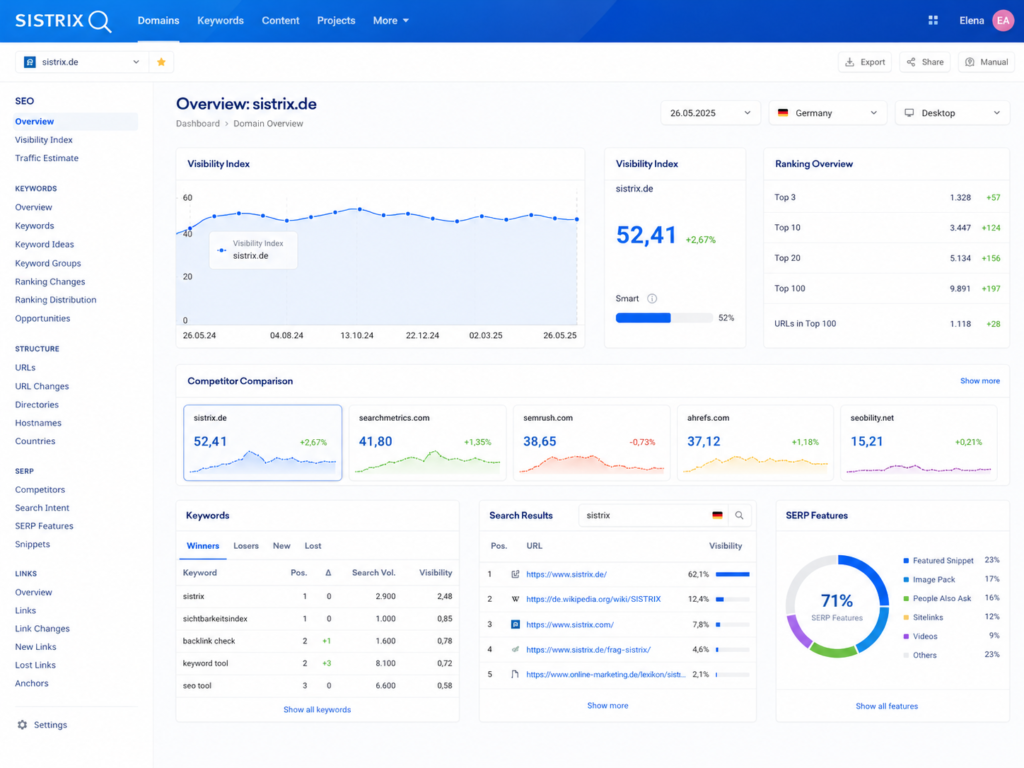Open Elena's EA profile avatar
This screenshot has width=1024, height=768.
pyautogui.click(x=1002, y=20)
